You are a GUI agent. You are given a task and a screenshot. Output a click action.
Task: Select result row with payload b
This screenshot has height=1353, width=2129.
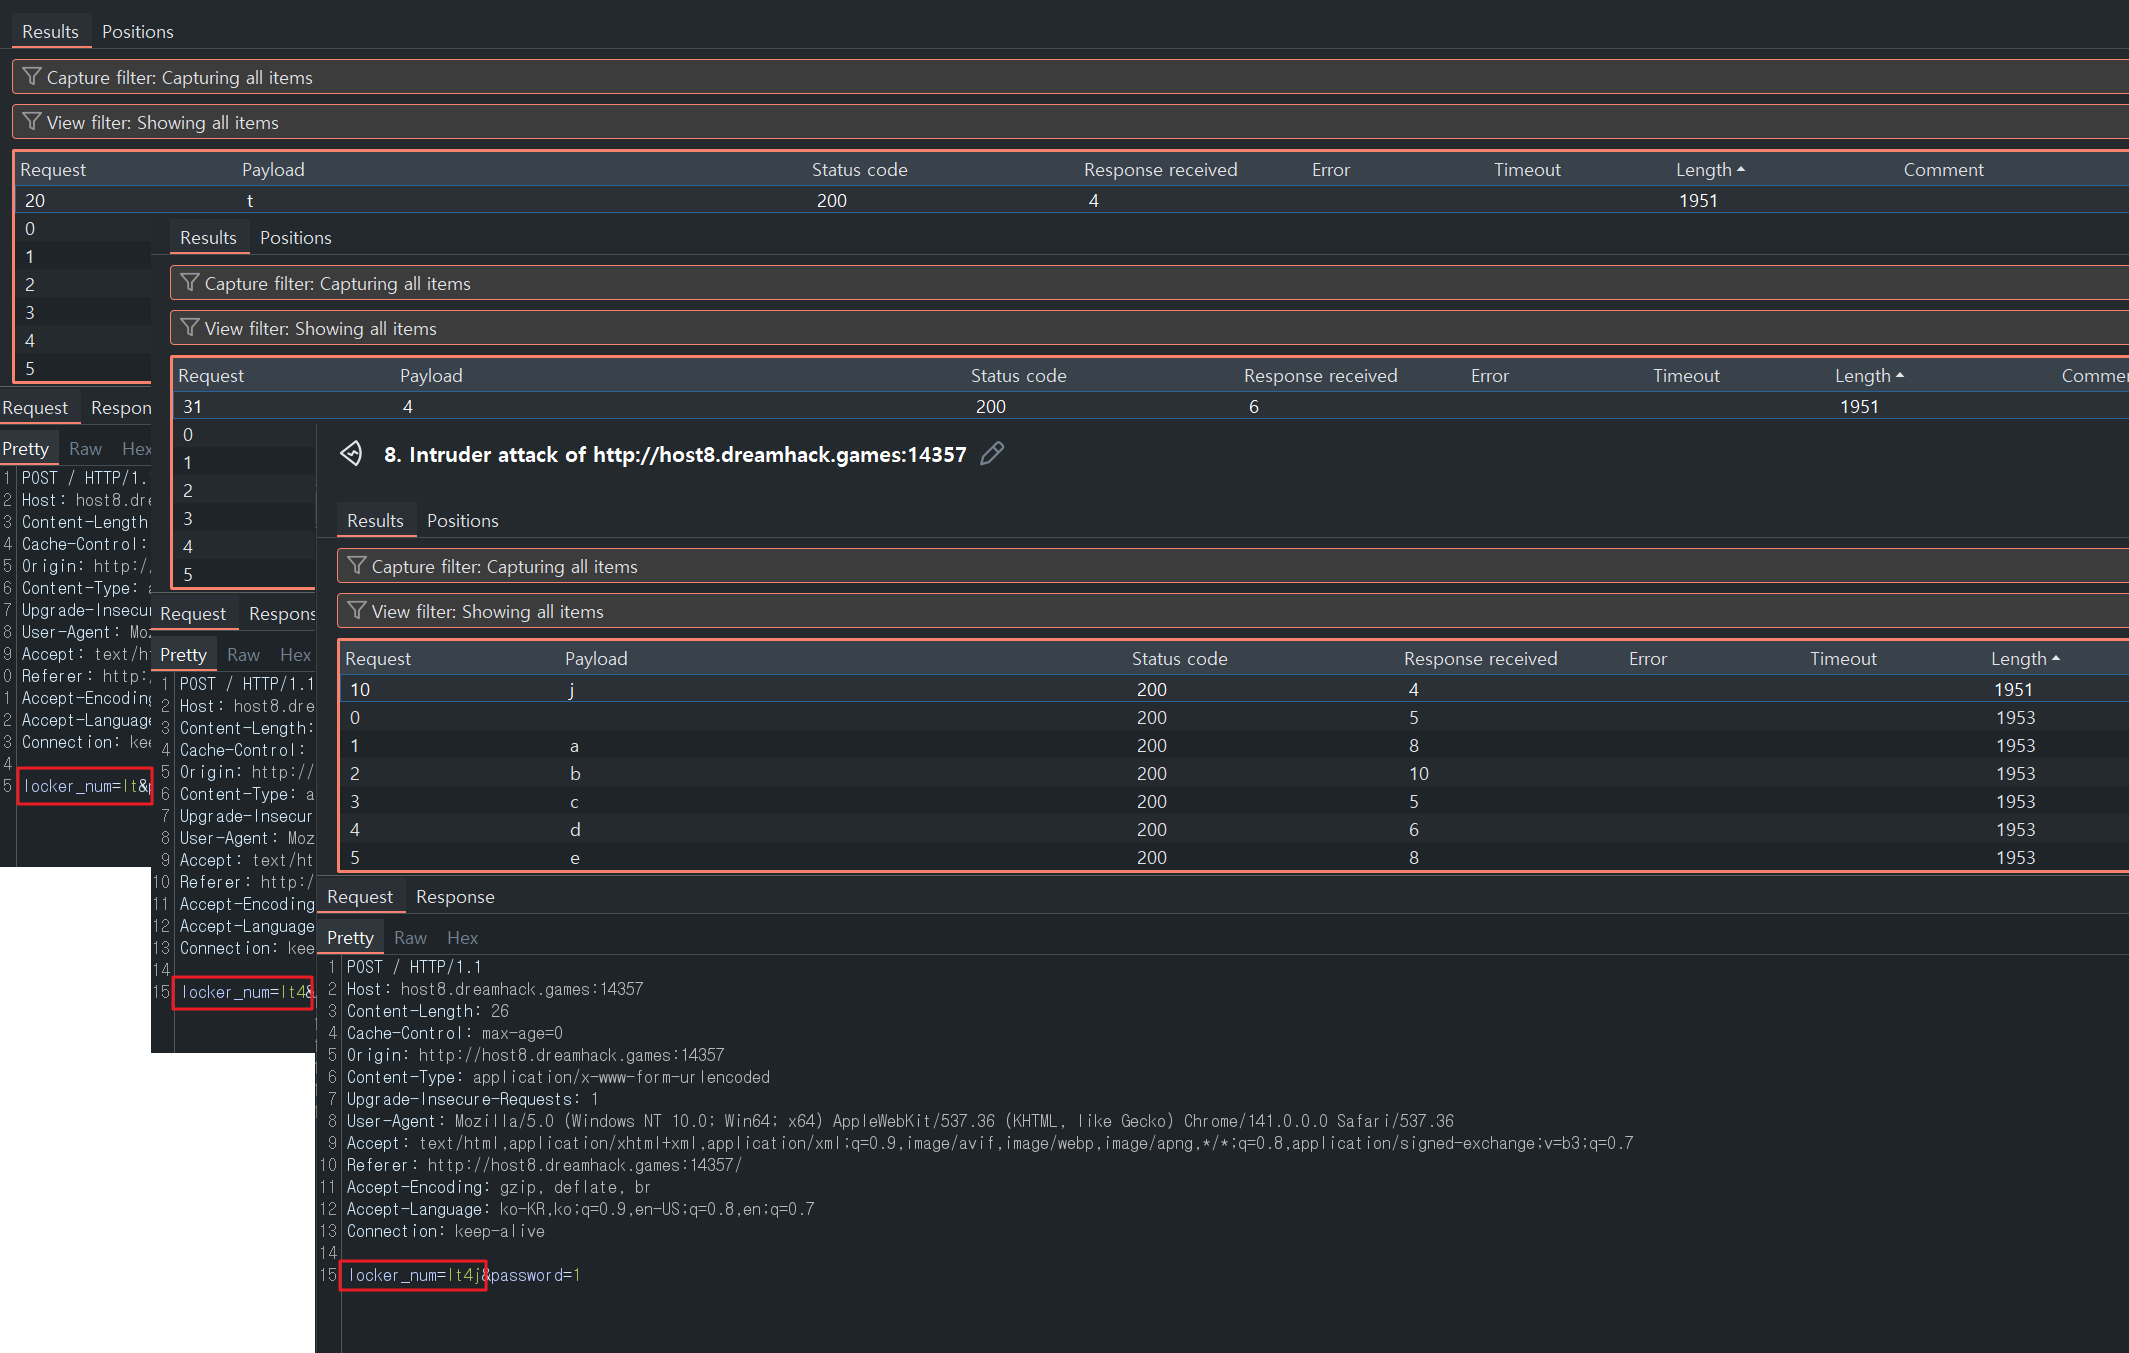(575, 773)
